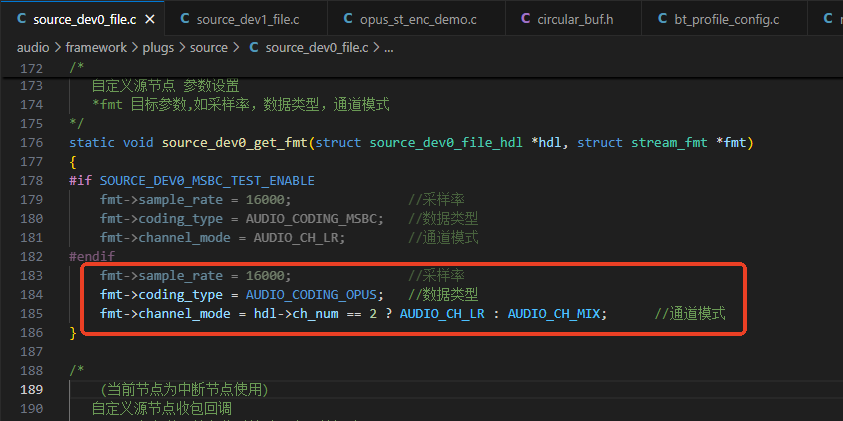Click line number 176 in the gutter
This screenshot has width=843, height=421.
(x=31, y=142)
